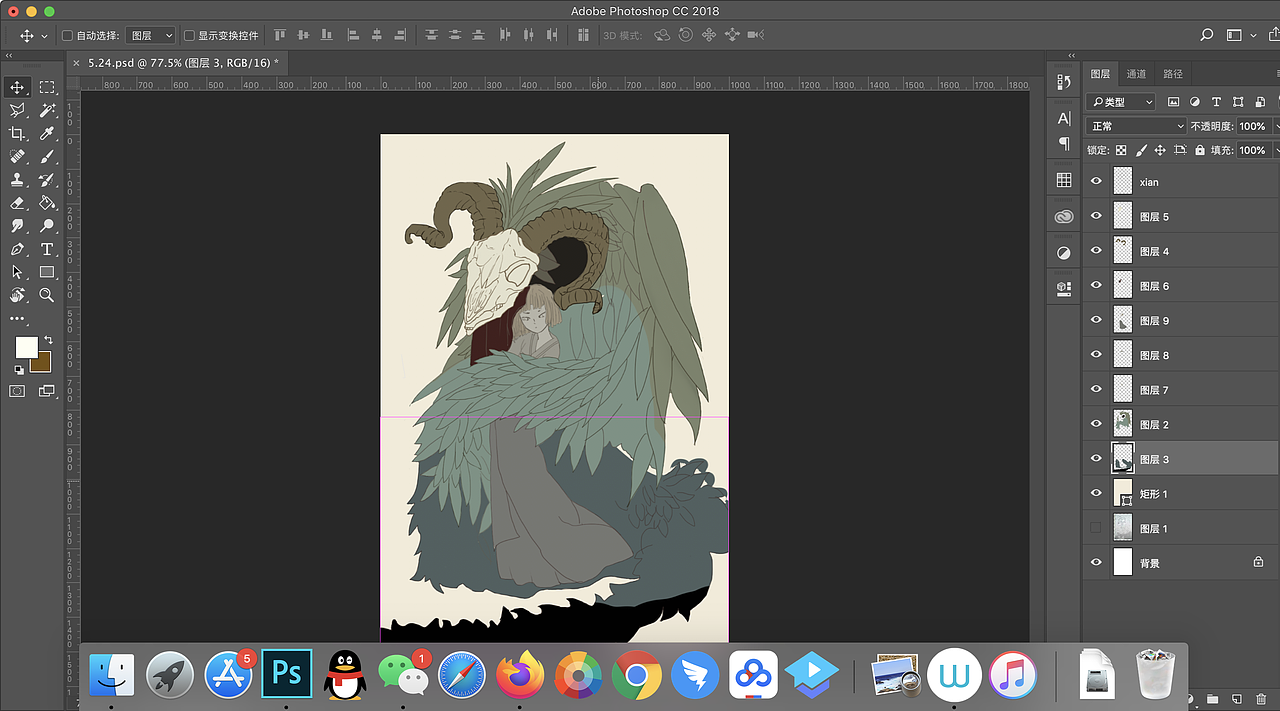Select the Pen tool
Viewport: 1280px width, 711px height.
click(x=17, y=249)
